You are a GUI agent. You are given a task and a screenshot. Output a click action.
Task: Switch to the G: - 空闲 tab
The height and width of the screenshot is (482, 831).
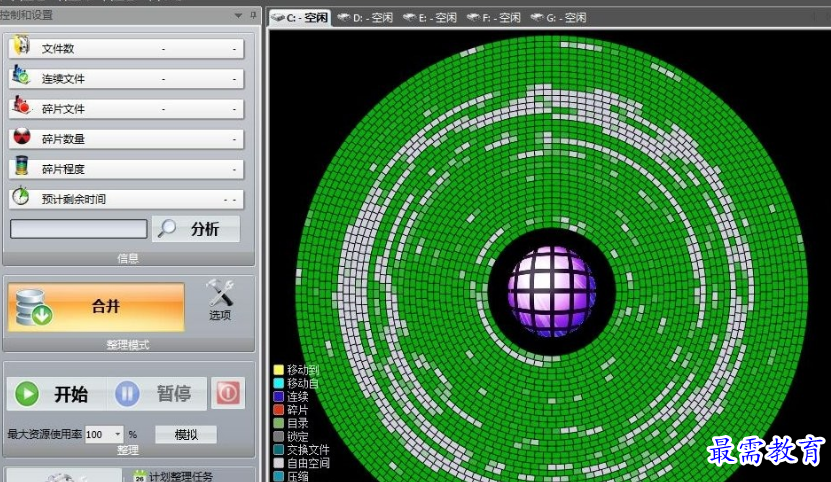(559, 17)
